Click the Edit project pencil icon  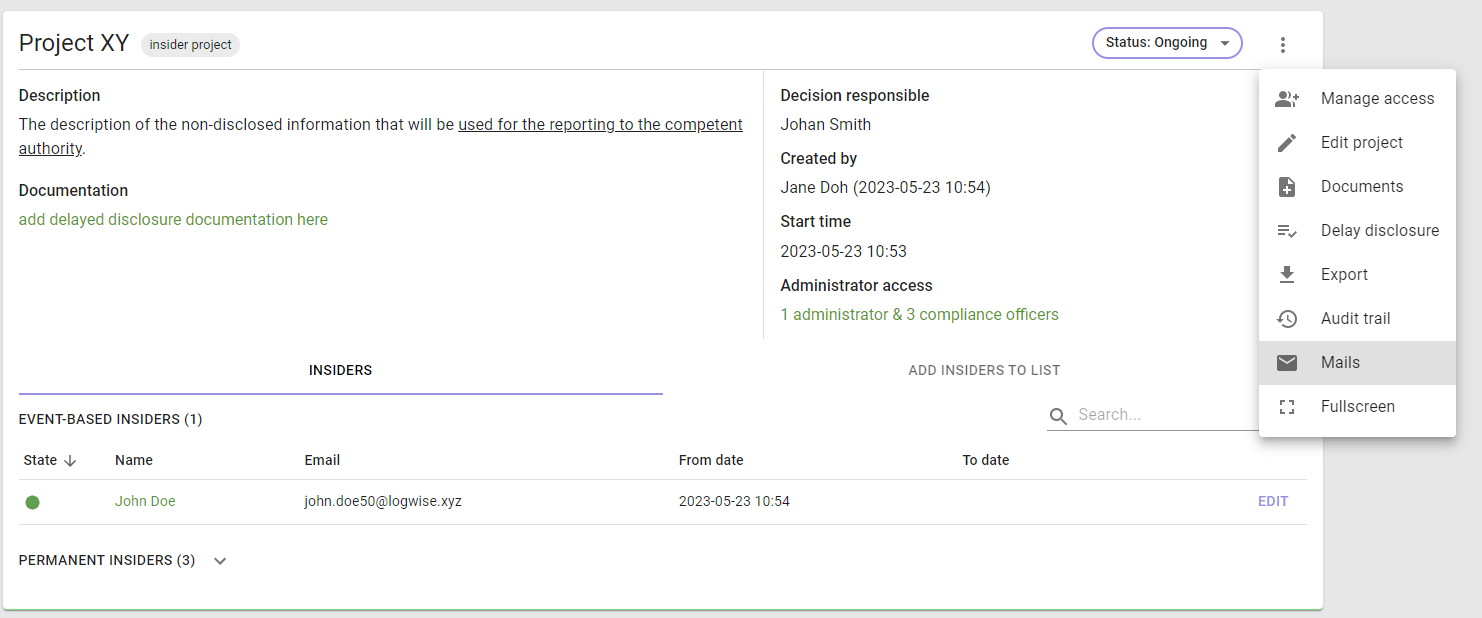(x=1287, y=143)
